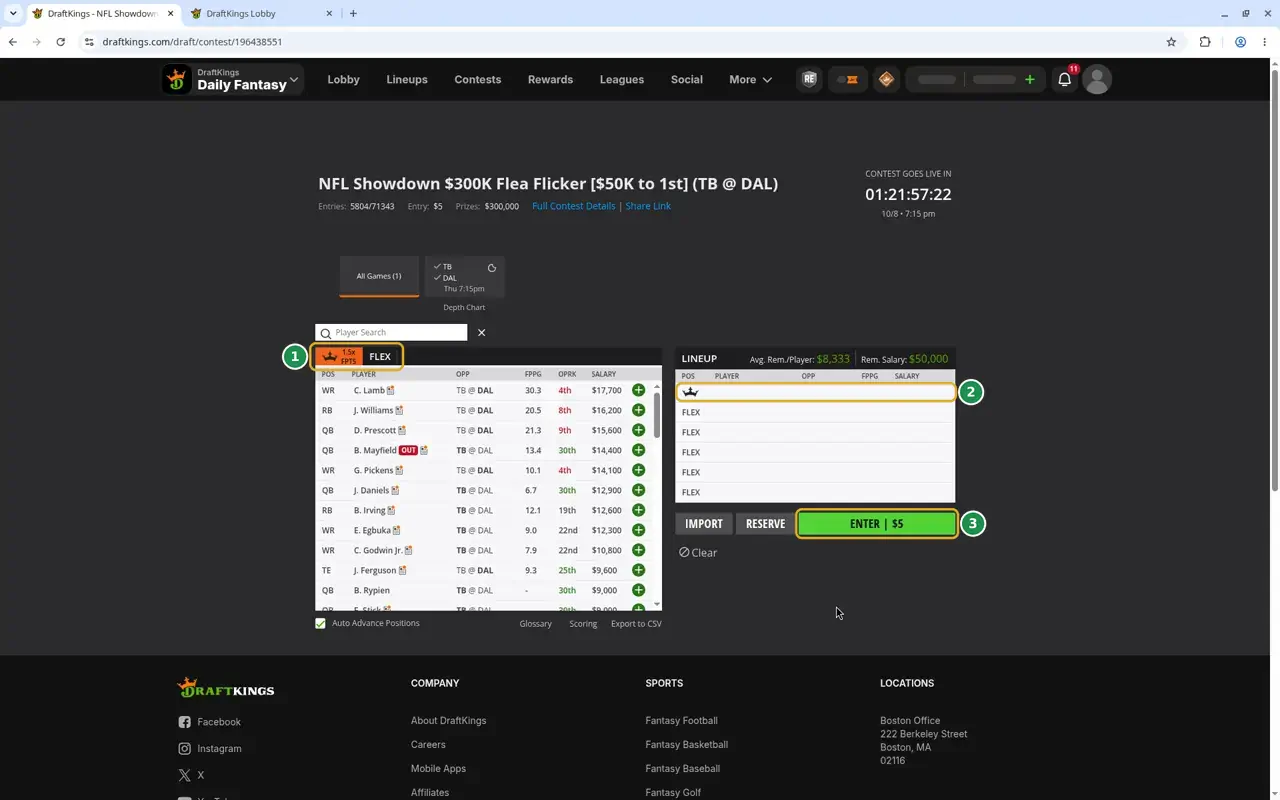Bookmark this page with the star icon
This screenshot has width=1280, height=800.
click(1171, 42)
